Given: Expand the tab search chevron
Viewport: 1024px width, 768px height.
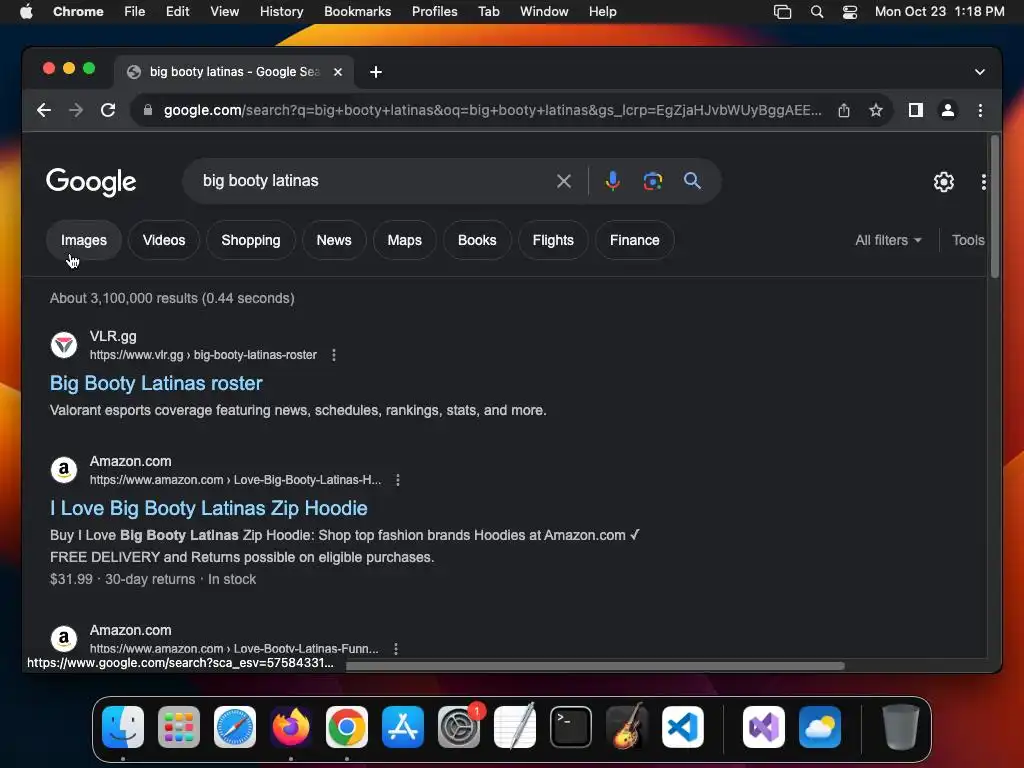Looking at the screenshot, I should 980,72.
